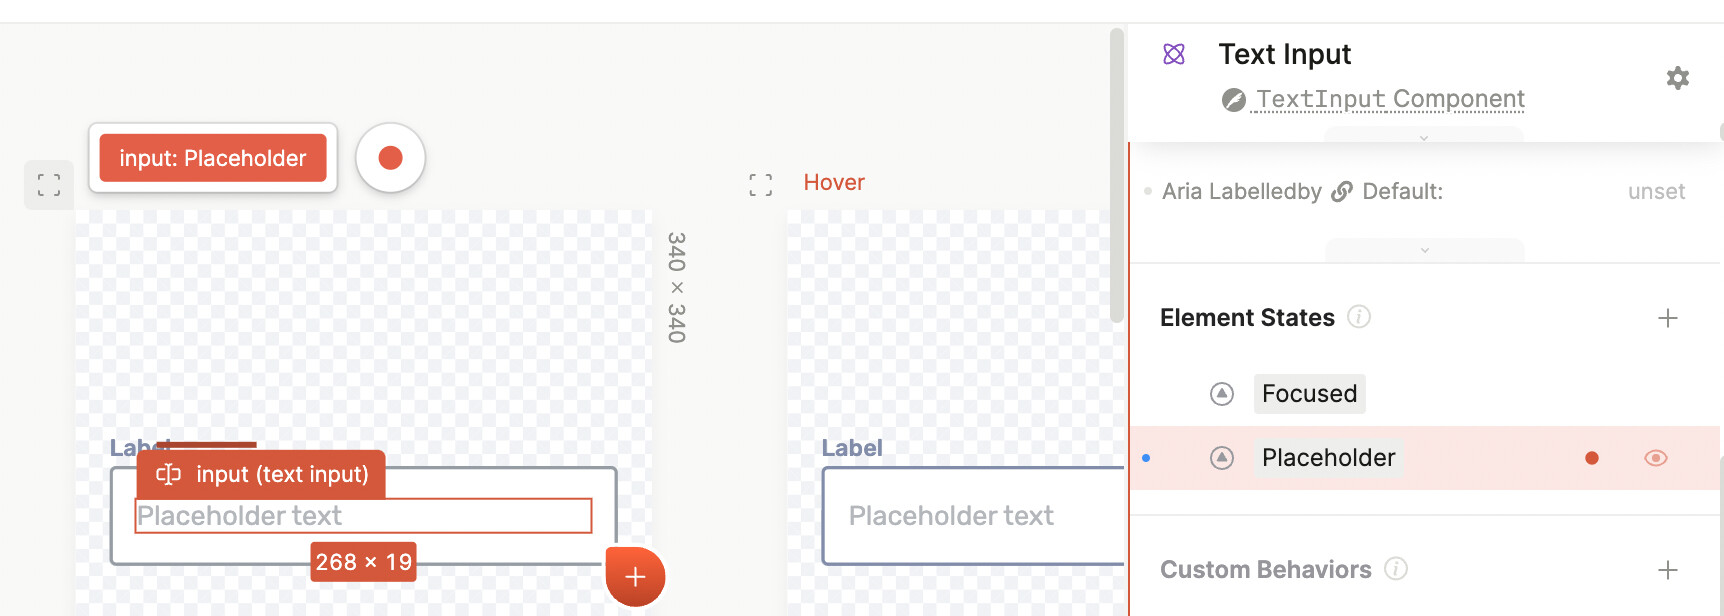Click orange plus button on canvas
The image size is (1724, 616).
[x=635, y=576]
